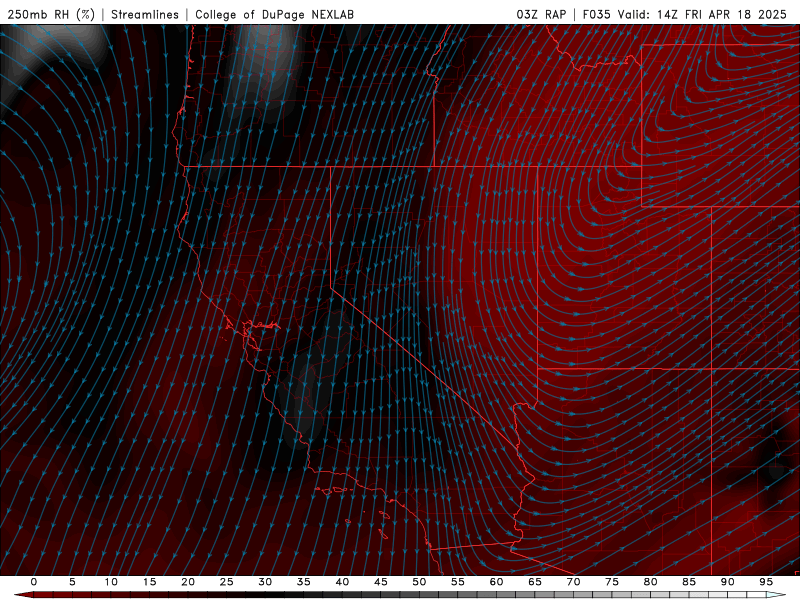
Task: Click the colorbar label "70"
Action: (x=573, y=582)
